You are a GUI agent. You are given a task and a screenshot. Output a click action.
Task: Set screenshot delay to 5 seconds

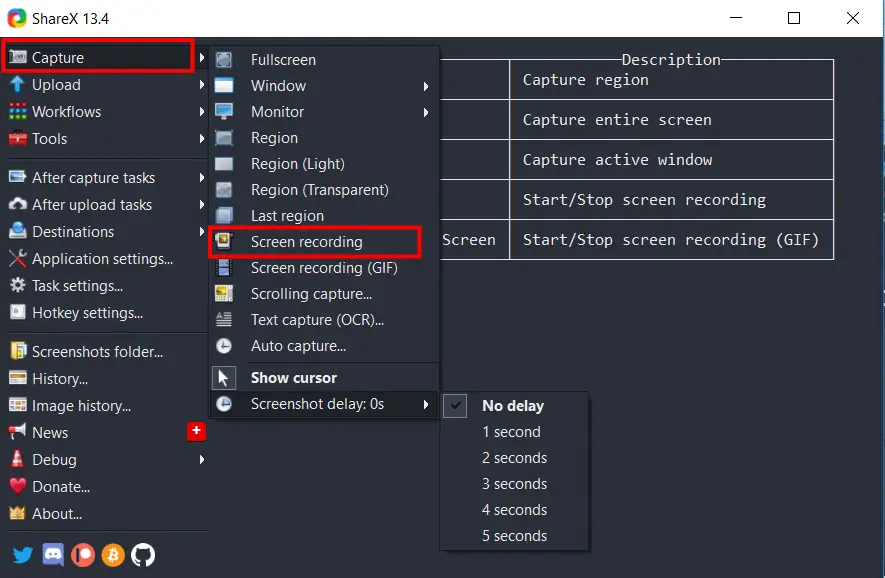(514, 536)
